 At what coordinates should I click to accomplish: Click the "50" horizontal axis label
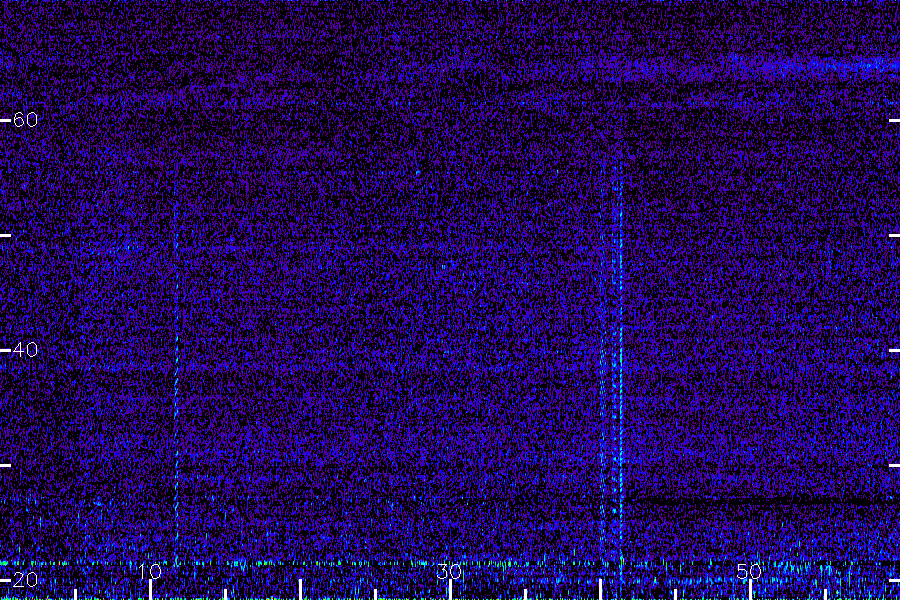(749, 571)
